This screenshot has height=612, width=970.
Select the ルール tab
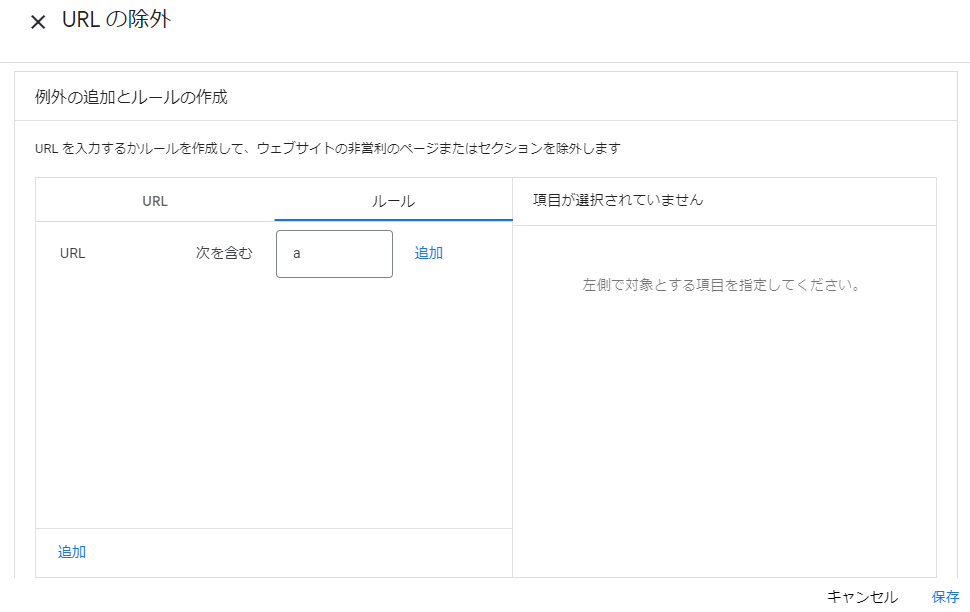(393, 200)
